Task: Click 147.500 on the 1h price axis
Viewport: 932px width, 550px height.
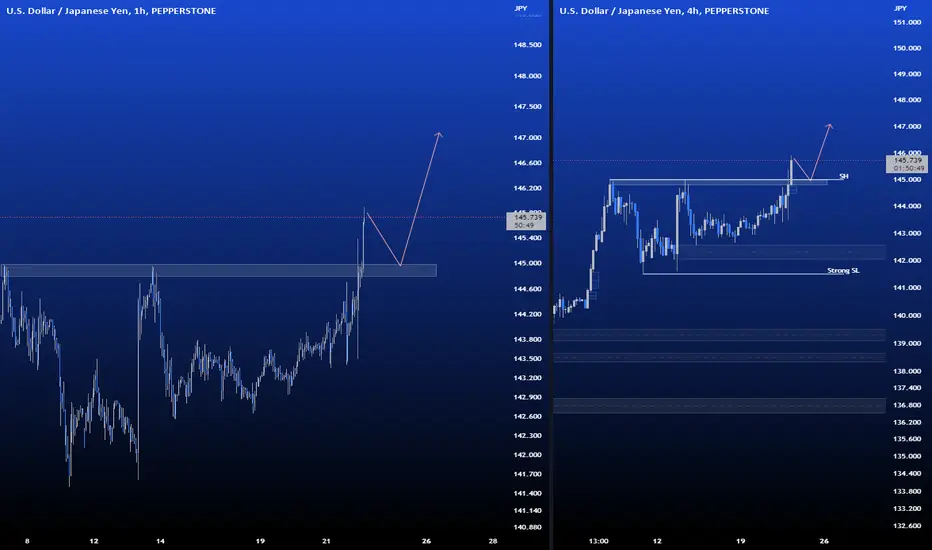Action: tap(527, 106)
